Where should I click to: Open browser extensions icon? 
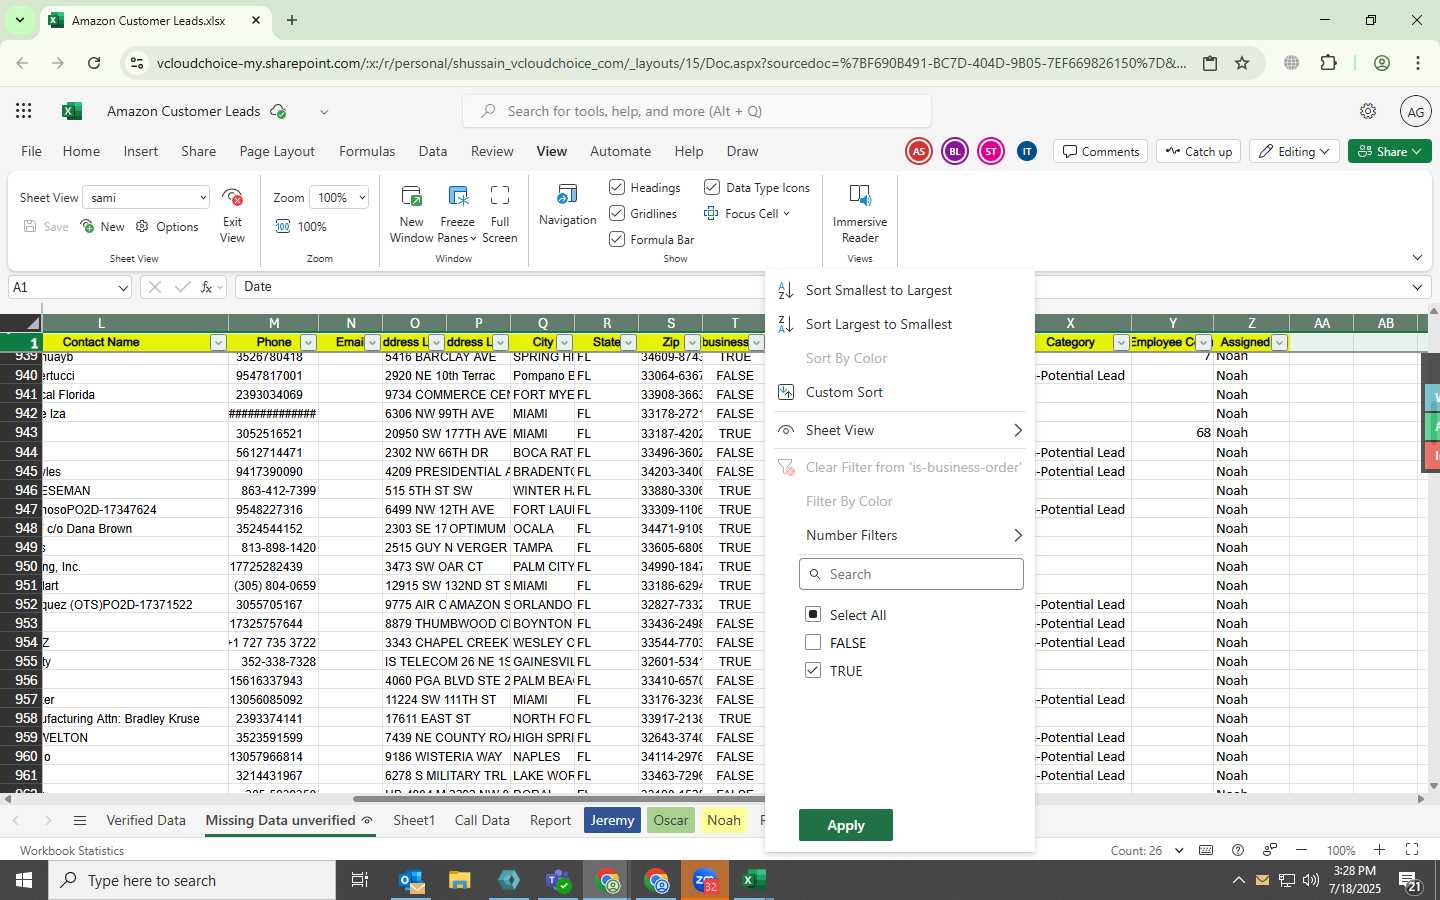pyautogui.click(x=1328, y=63)
